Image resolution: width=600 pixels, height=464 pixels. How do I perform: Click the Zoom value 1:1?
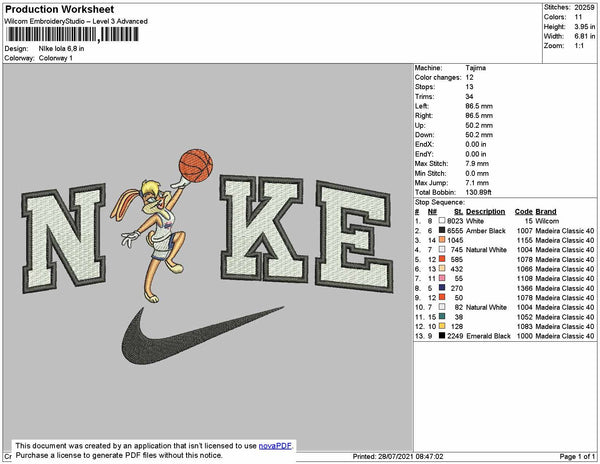[579, 46]
